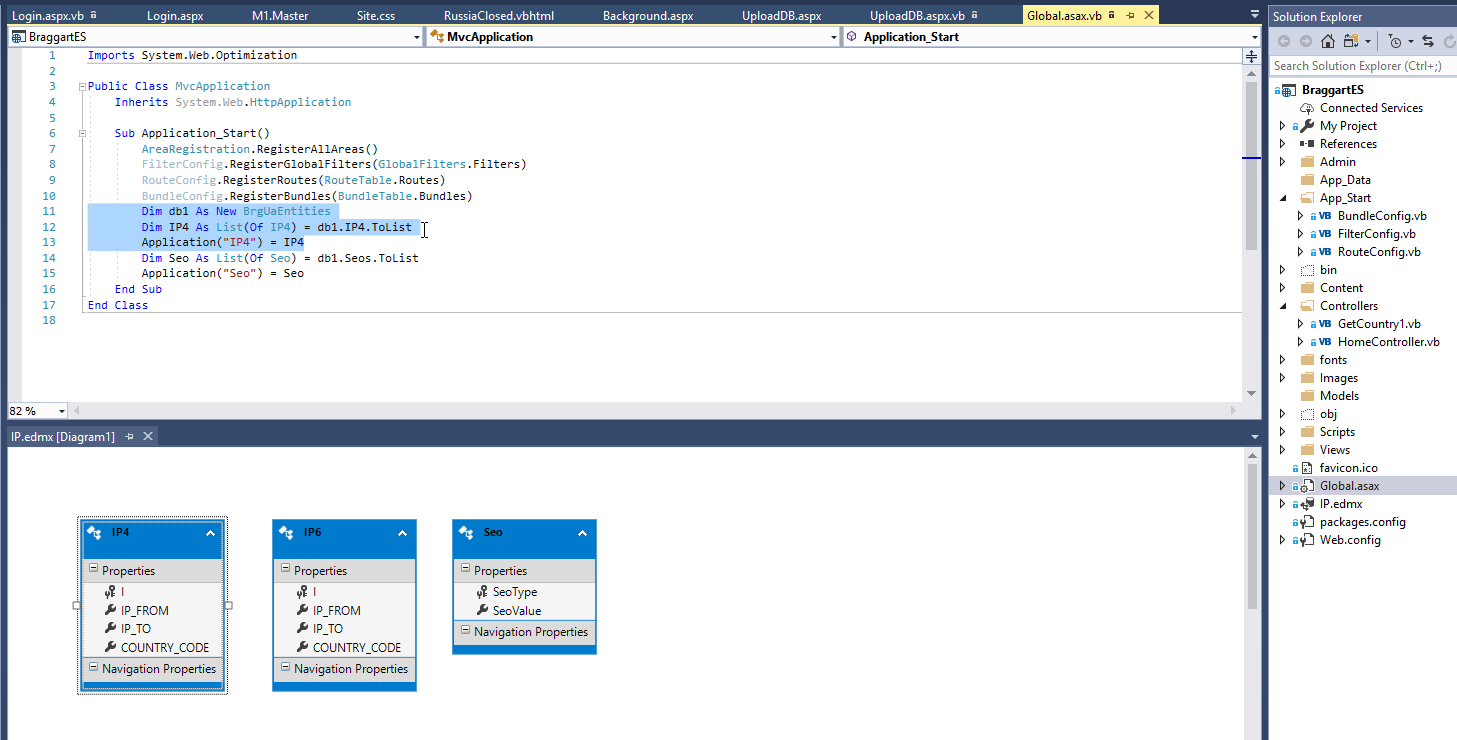1457x740 pixels.
Task: Select HomeController.vb in Solution Explorer
Action: (x=1388, y=342)
